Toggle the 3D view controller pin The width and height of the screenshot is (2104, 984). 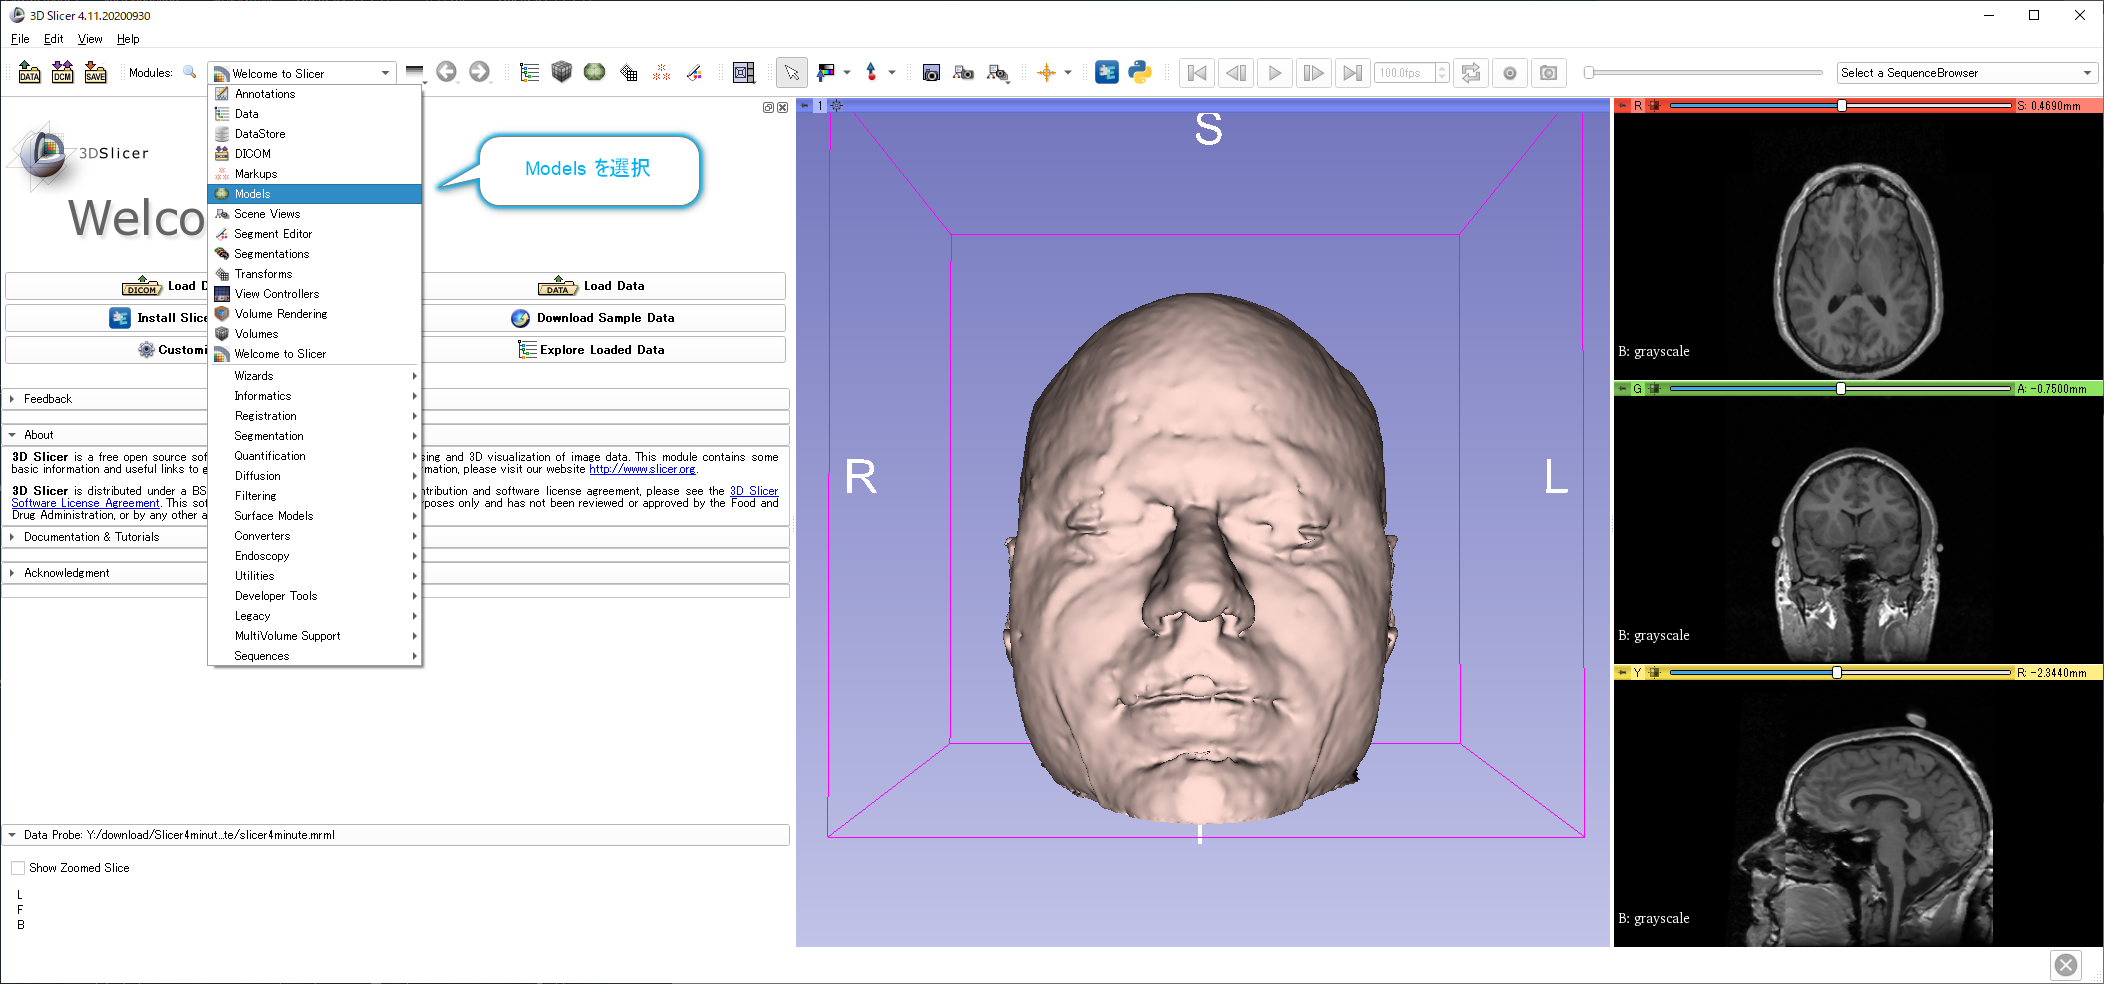point(804,105)
